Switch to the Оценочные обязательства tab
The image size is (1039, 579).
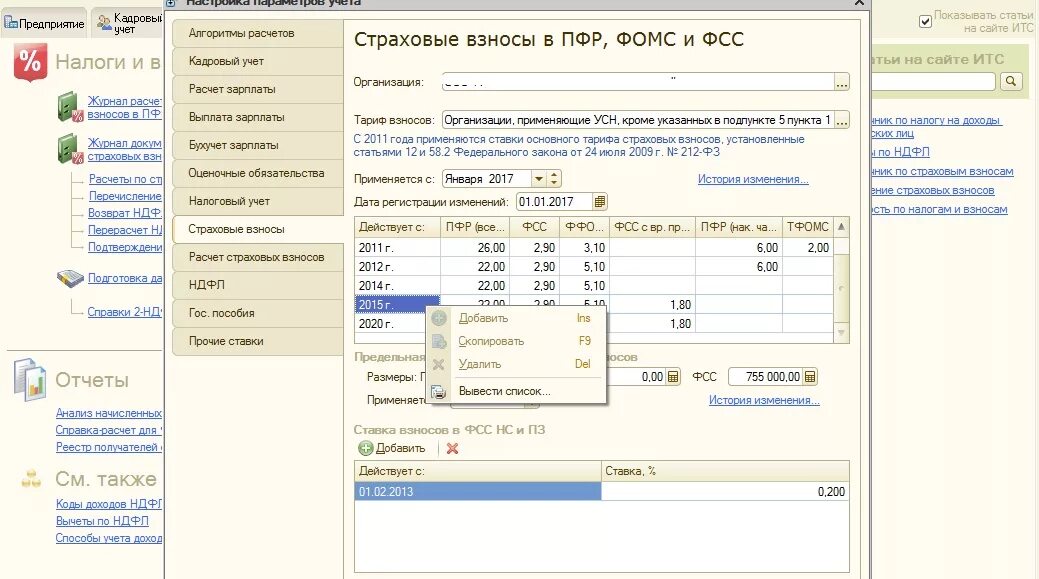[x=258, y=173]
